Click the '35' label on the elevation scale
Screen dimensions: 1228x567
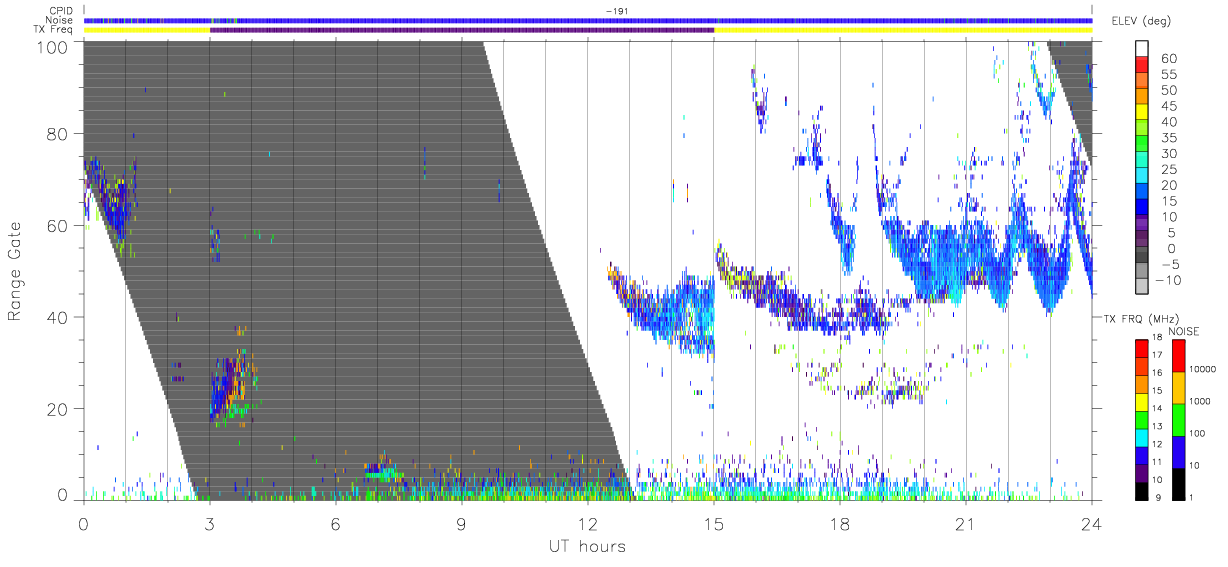[x=1168, y=138]
